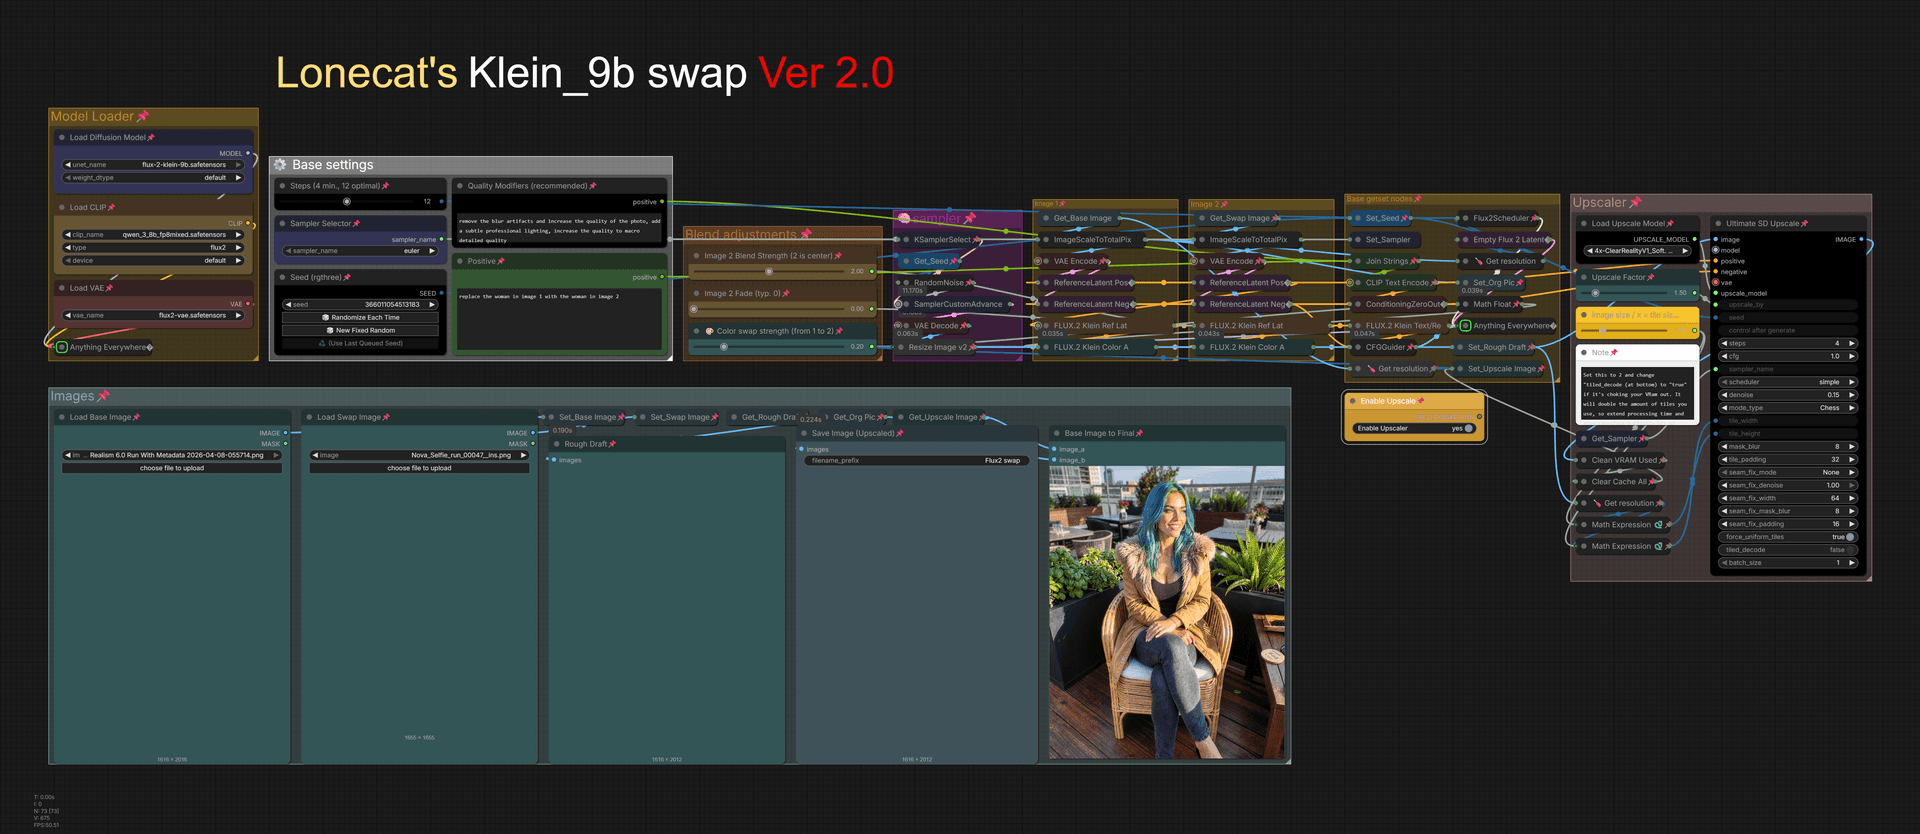
Task: Click the pin on Load Upscale Model node
Action: click(1670, 224)
